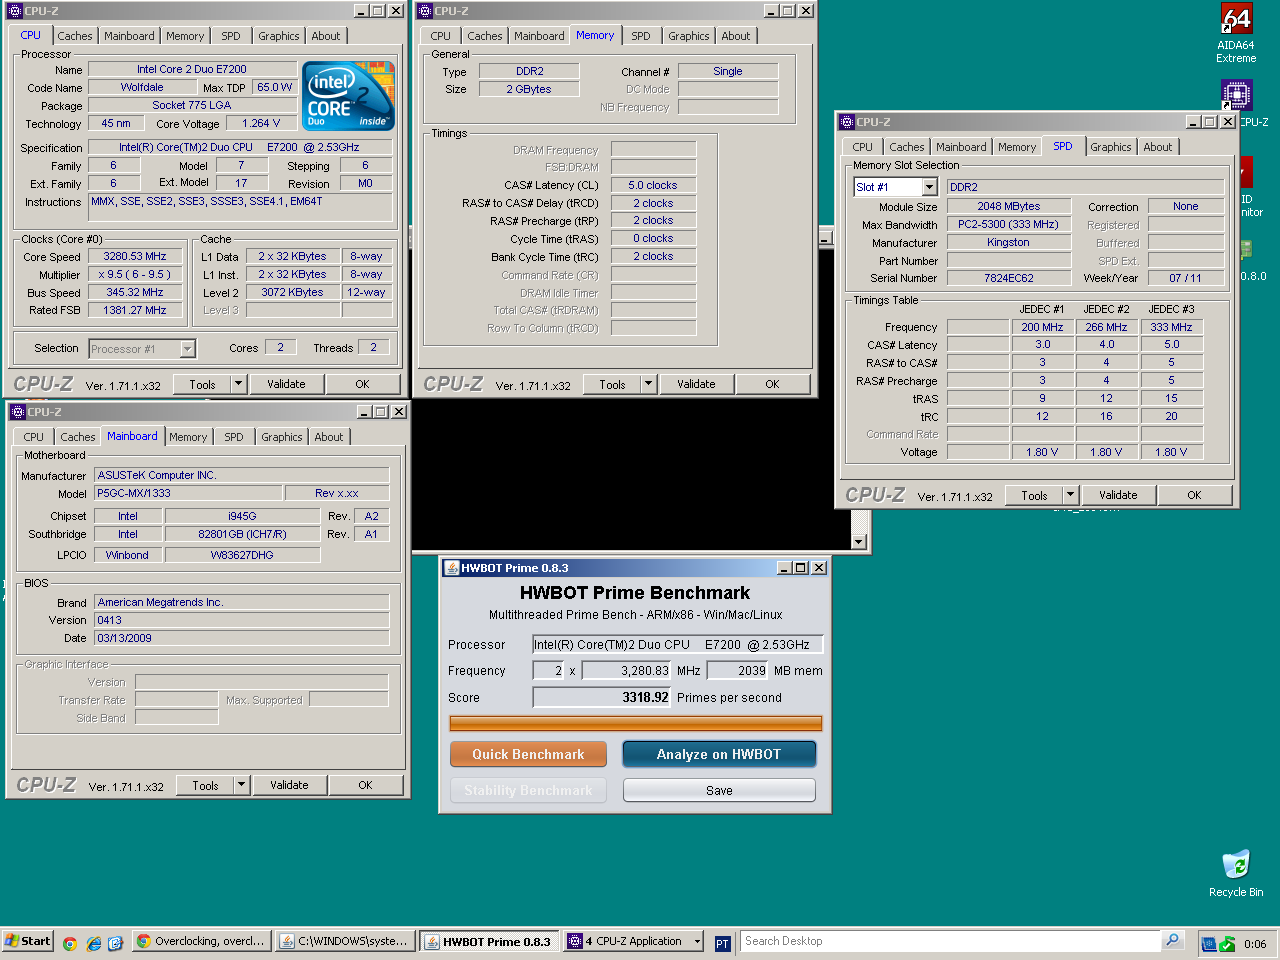Expand Tools arrow in CPU tab window
This screenshot has height=960, width=1280.
tap(239, 384)
